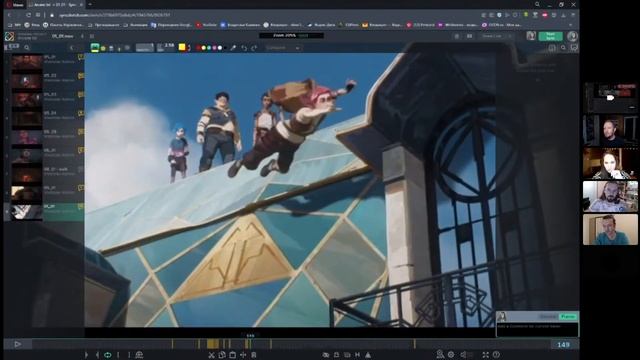Paste the sketch onto current frame
The image size is (640, 360).
click(232, 355)
